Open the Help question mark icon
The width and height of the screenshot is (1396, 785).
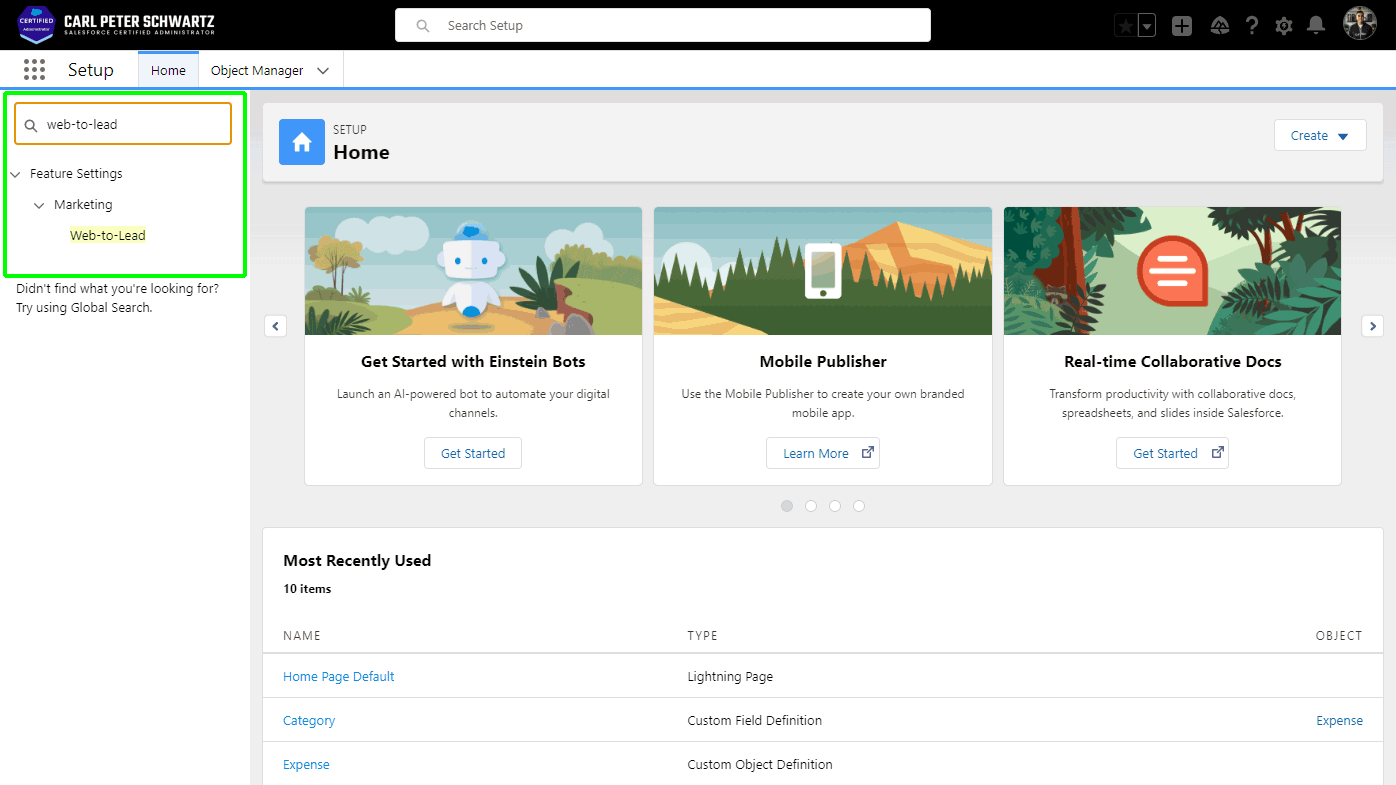[x=1252, y=26]
